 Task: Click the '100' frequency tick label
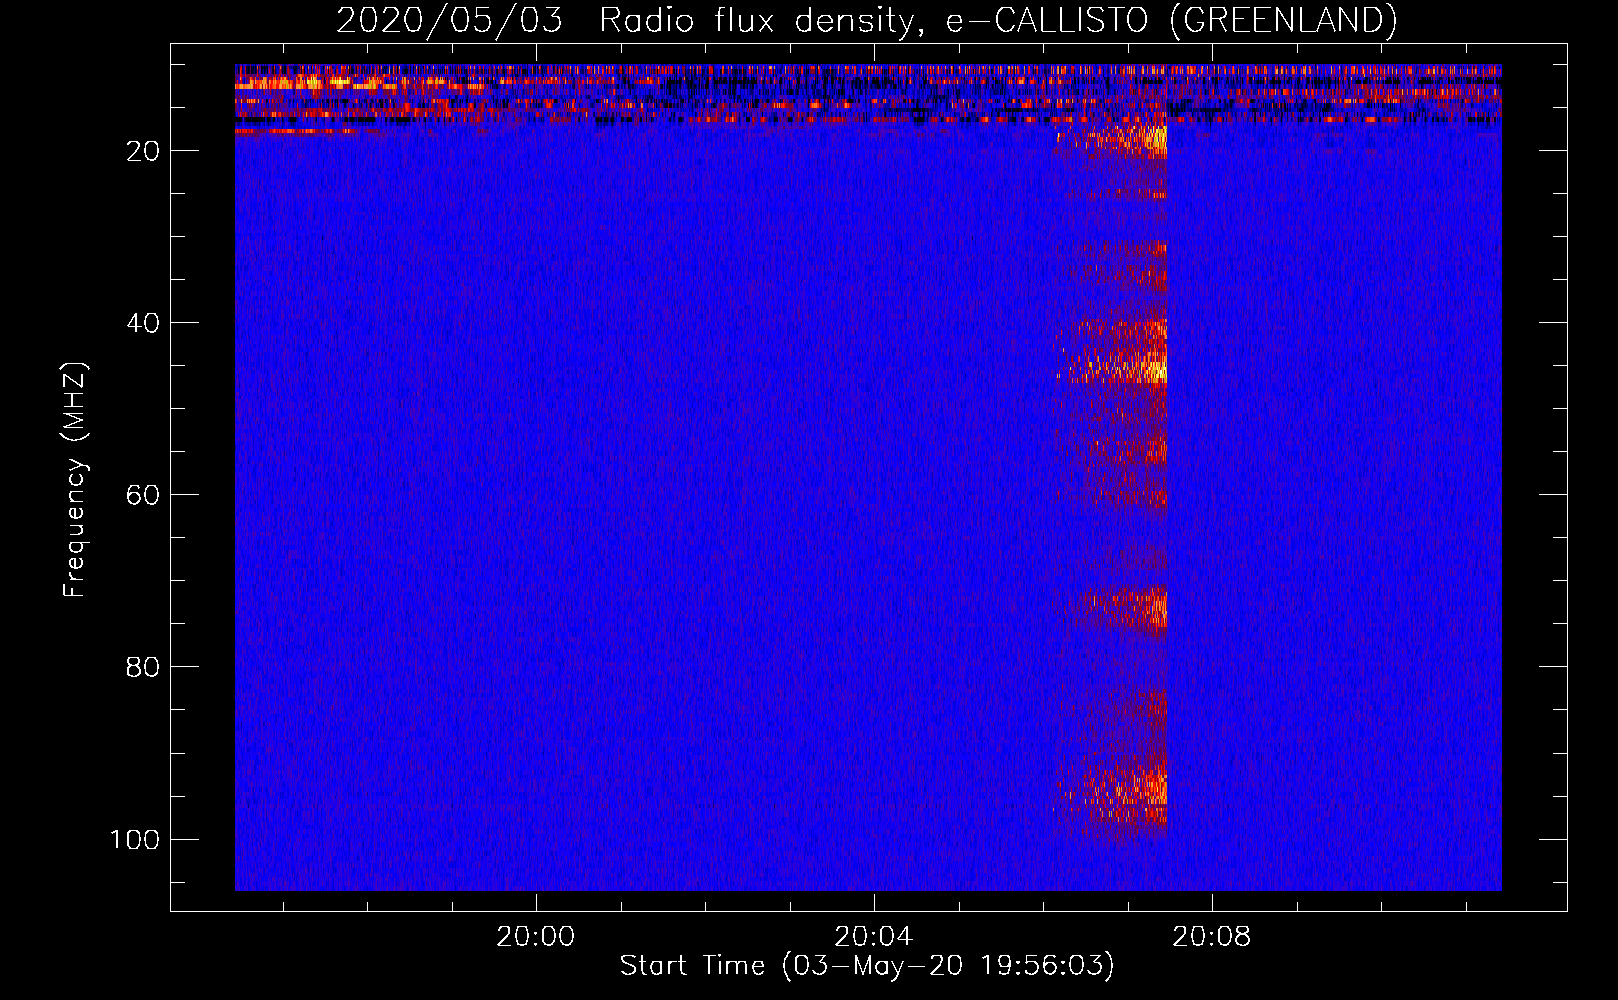click(135, 839)
